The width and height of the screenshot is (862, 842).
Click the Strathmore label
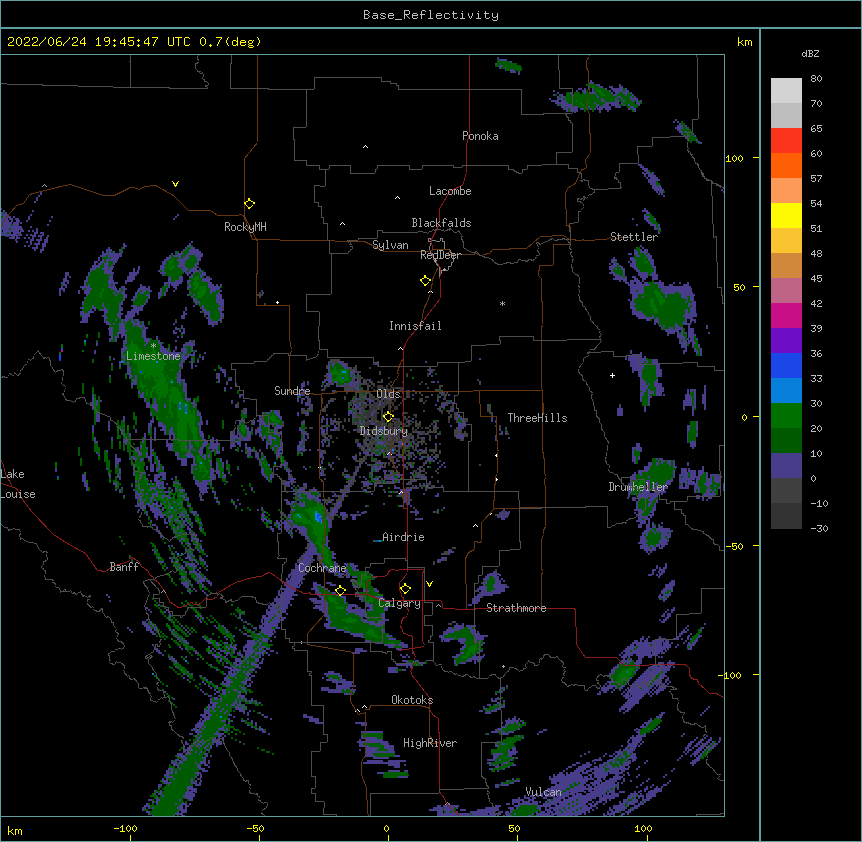516,608
